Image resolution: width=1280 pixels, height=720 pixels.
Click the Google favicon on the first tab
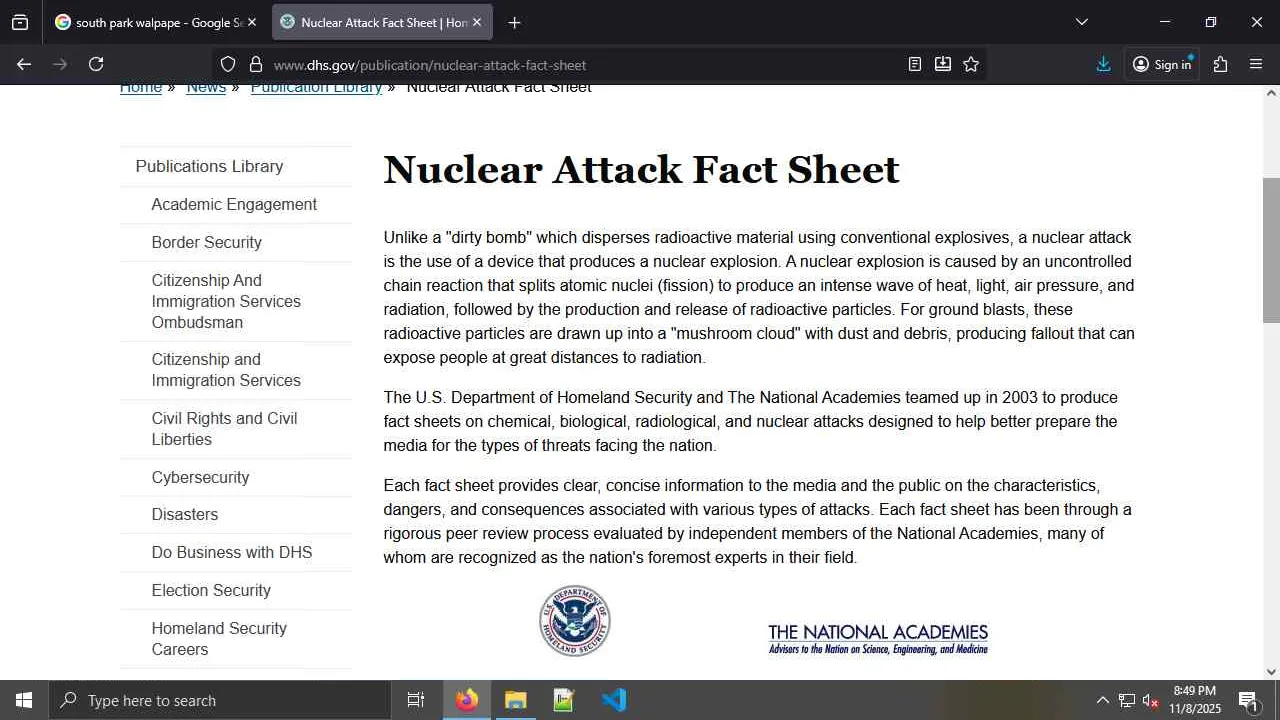coord(63,22)
